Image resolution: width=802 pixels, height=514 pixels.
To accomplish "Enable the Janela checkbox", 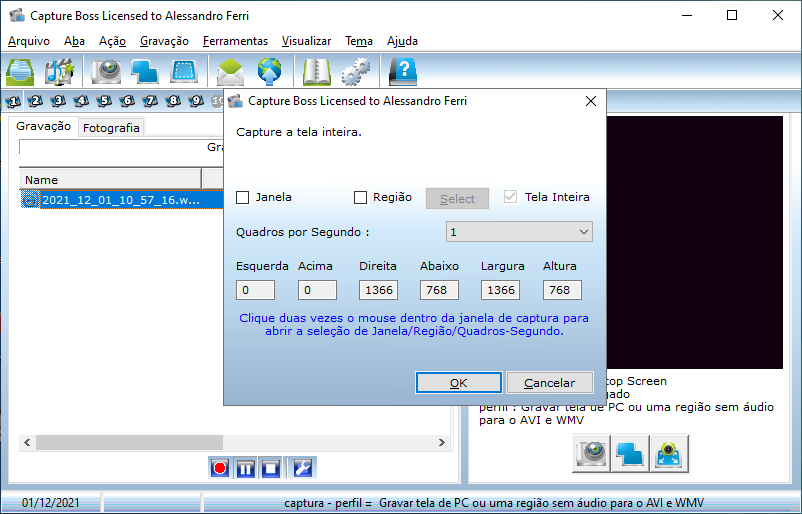I will (x=242, y=197).
